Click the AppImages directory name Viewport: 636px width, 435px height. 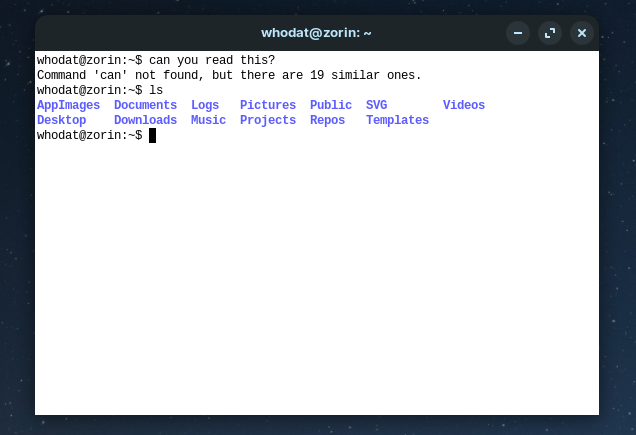69,105
